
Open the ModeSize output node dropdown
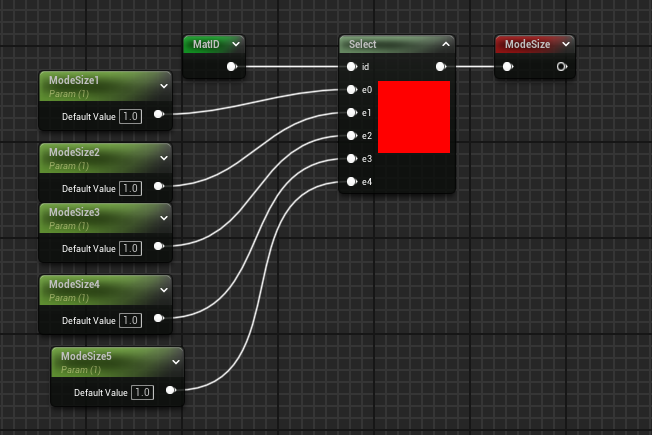click(566, 45)
